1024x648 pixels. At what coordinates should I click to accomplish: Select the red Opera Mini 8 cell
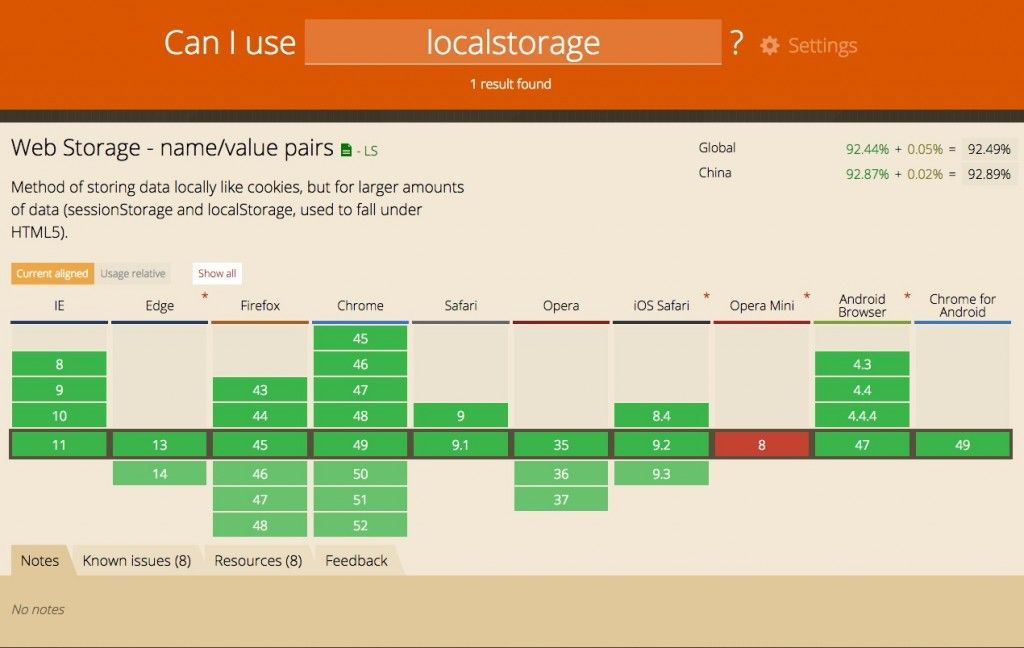[x=761, y=445]
